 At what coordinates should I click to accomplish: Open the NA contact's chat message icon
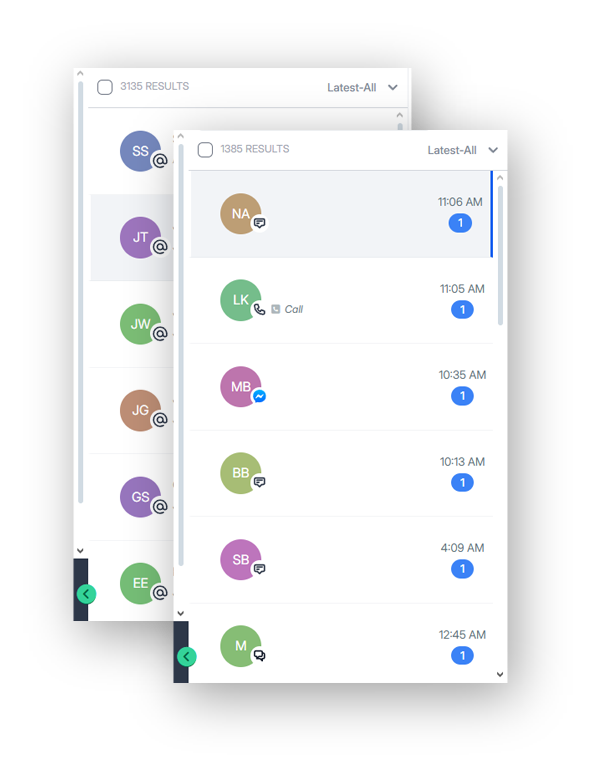click(260, 223)
